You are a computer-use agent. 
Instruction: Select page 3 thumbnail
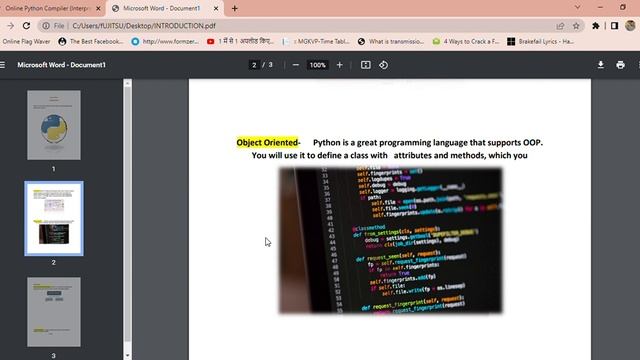pyautogui.click(x=54, y=312)
